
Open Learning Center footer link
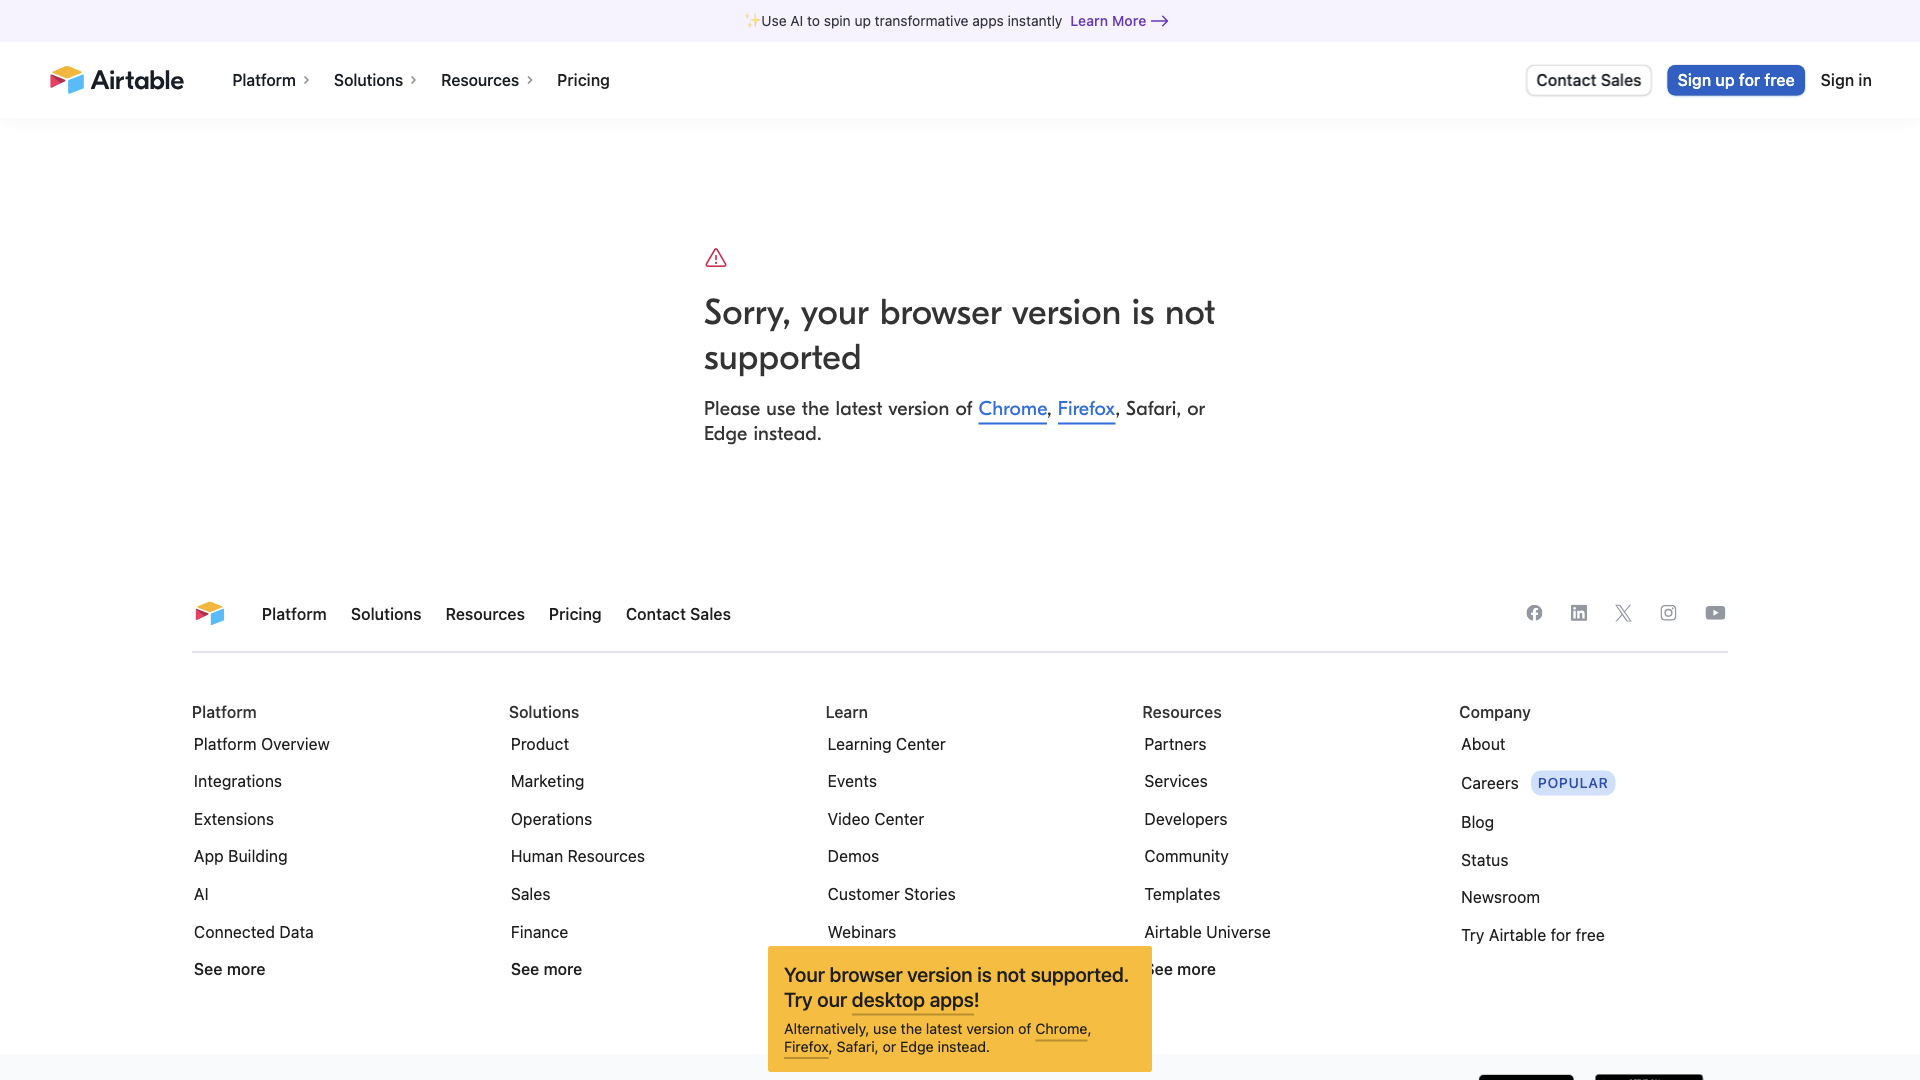click(x=886, y=744)
